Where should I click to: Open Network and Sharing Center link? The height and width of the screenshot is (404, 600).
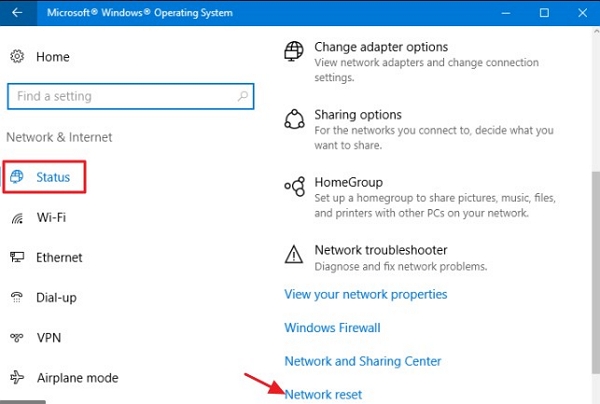click(363, 361)
